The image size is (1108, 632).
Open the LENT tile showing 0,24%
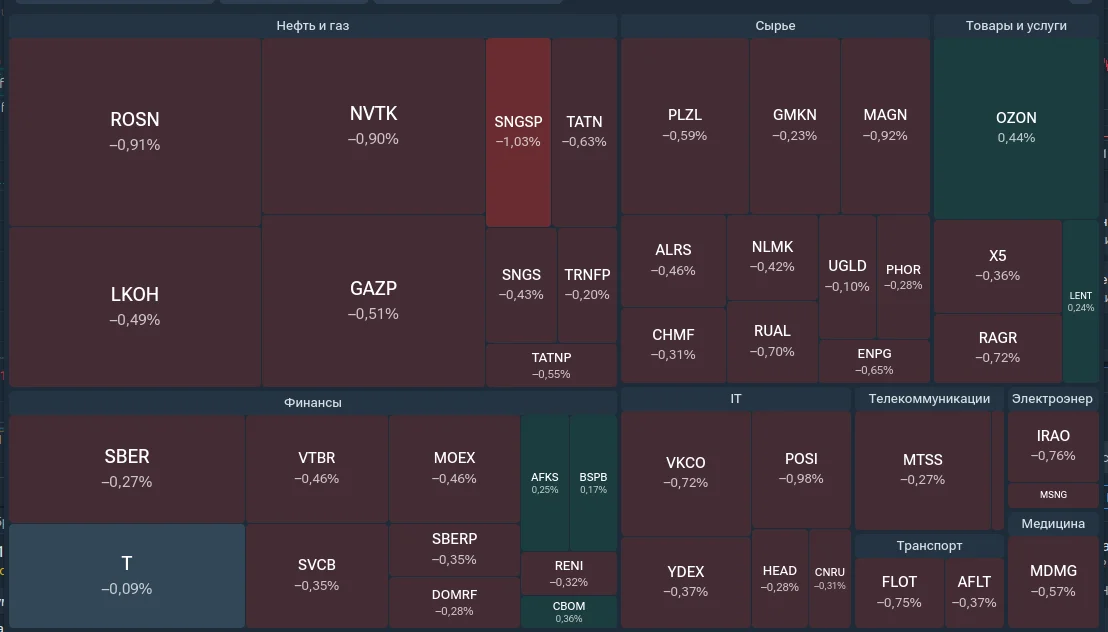click(1081, 301)
